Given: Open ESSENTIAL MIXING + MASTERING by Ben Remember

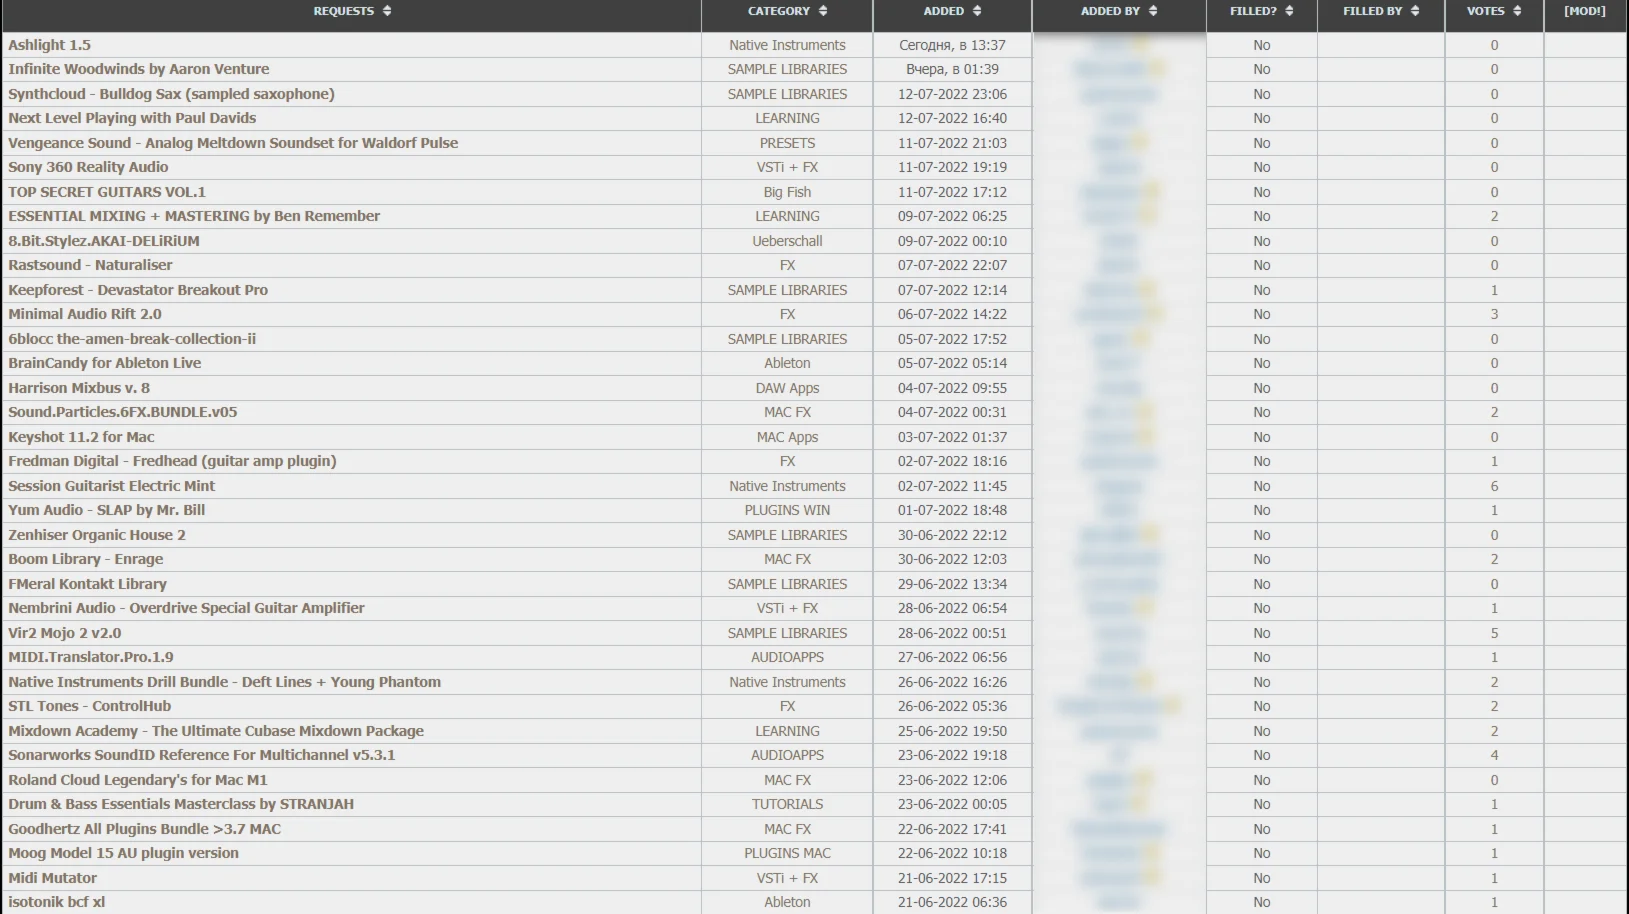Looking at the screenshot, I should (194, 216).
